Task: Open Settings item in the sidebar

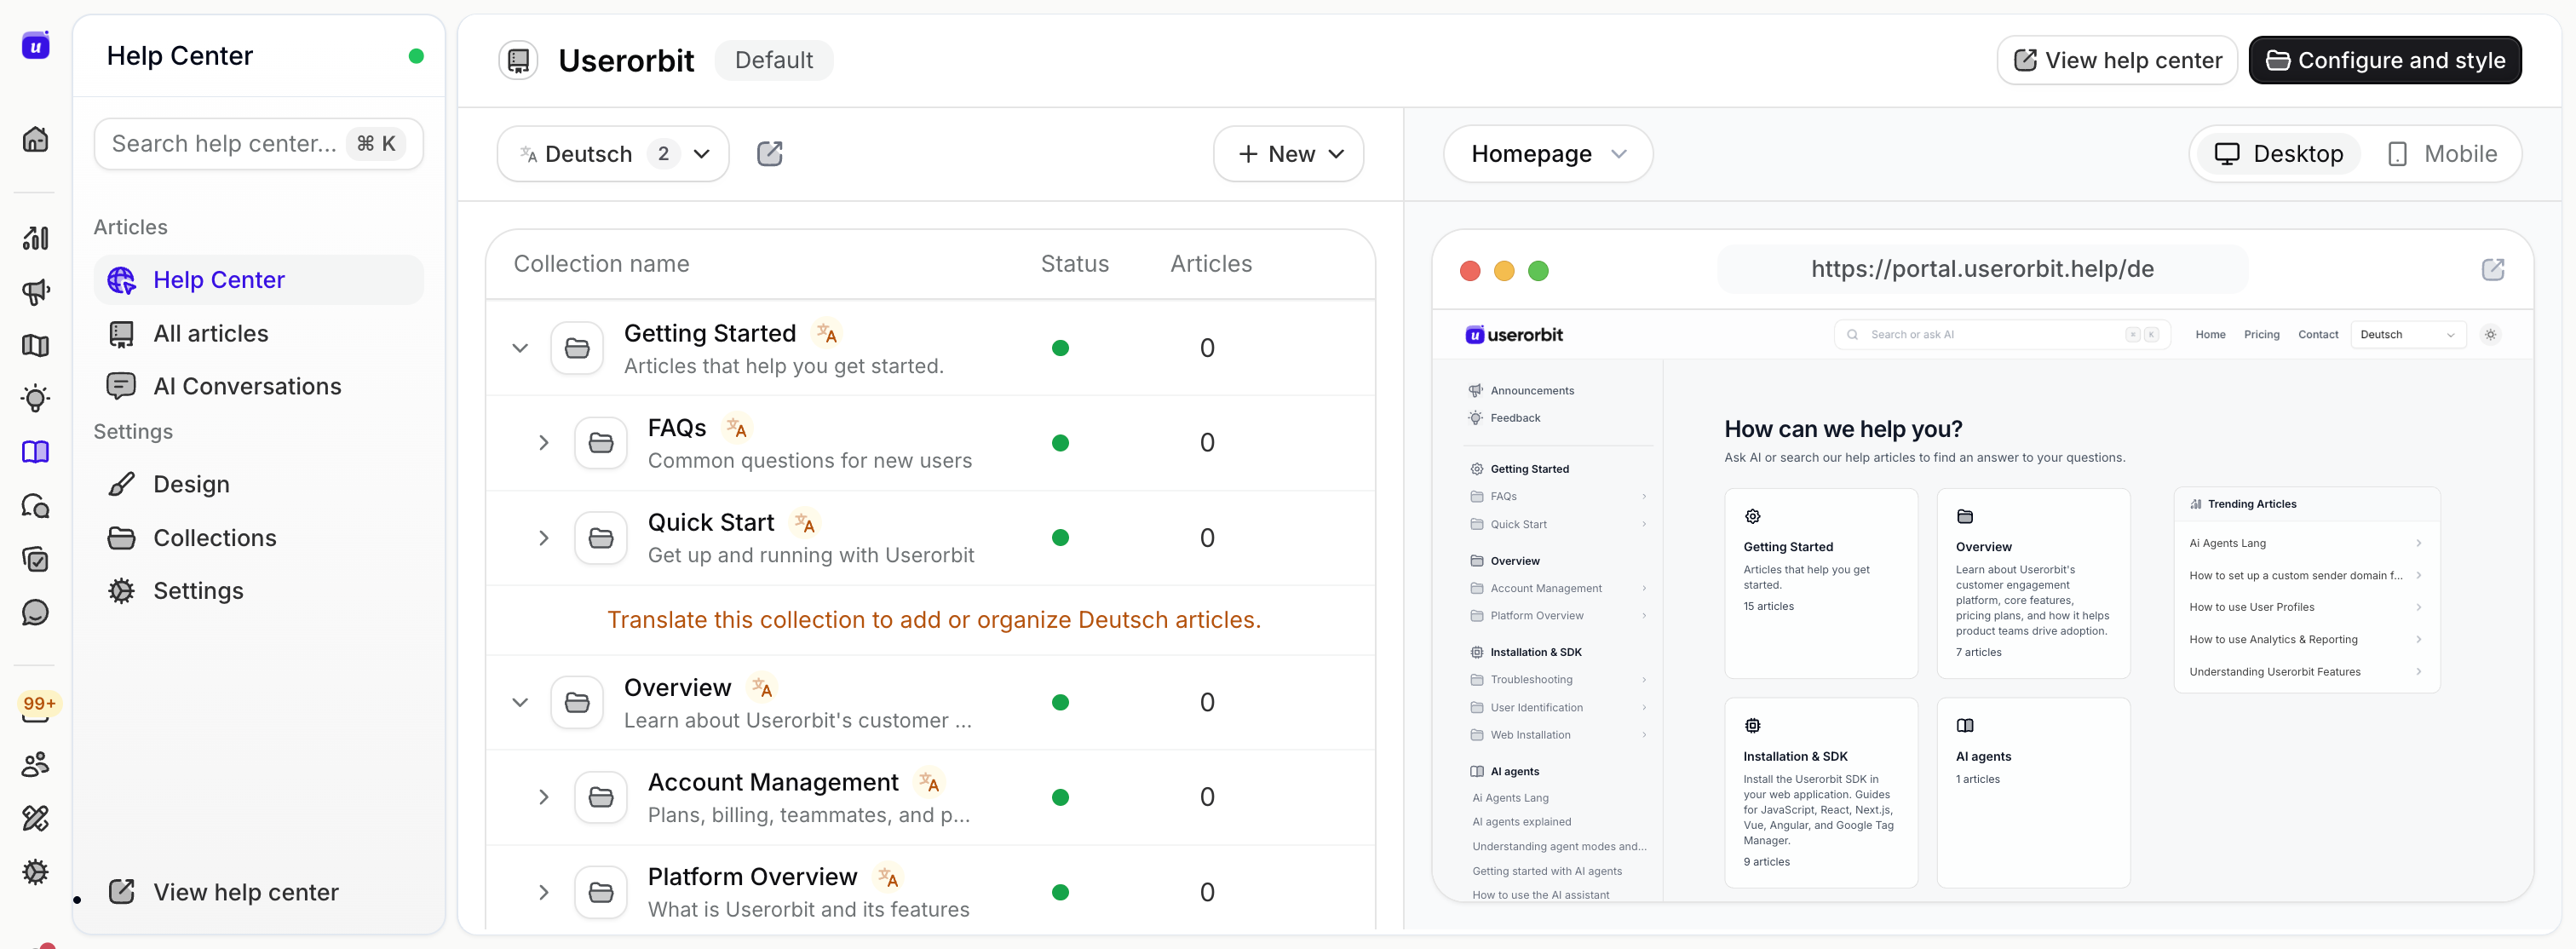Action: click(x=258, y=591)
